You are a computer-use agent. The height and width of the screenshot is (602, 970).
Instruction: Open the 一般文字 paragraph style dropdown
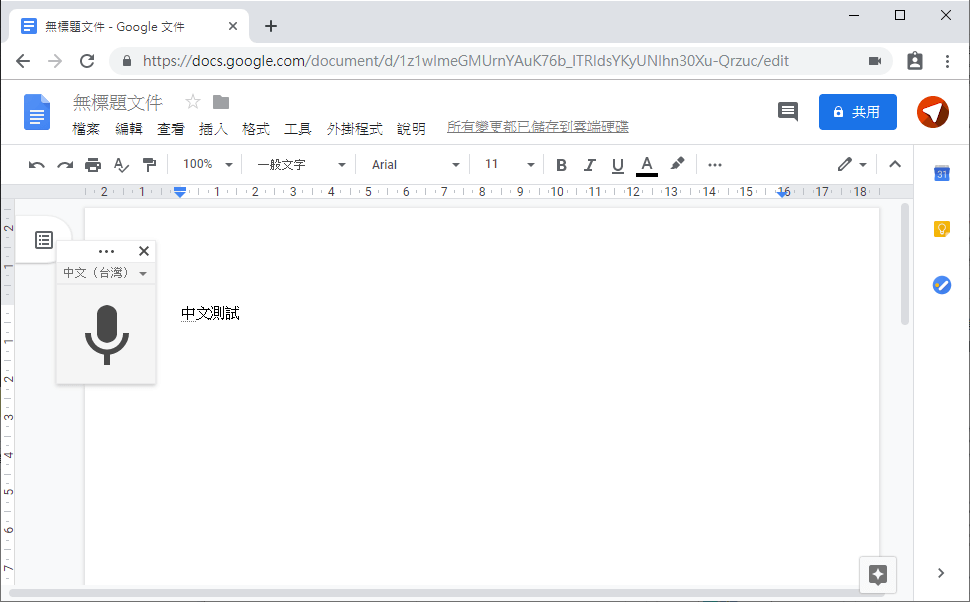[301, 165]
